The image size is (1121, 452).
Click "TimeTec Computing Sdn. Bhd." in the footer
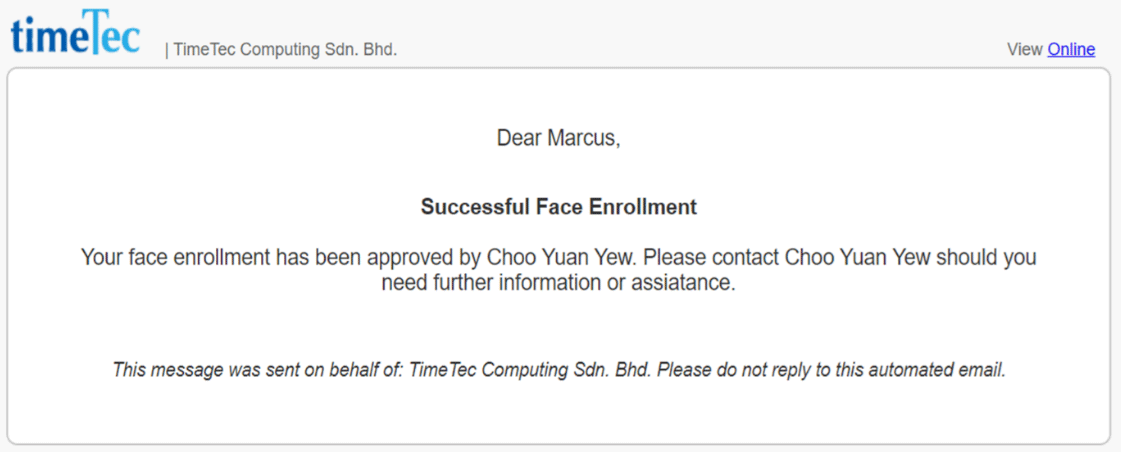(531, 370)
